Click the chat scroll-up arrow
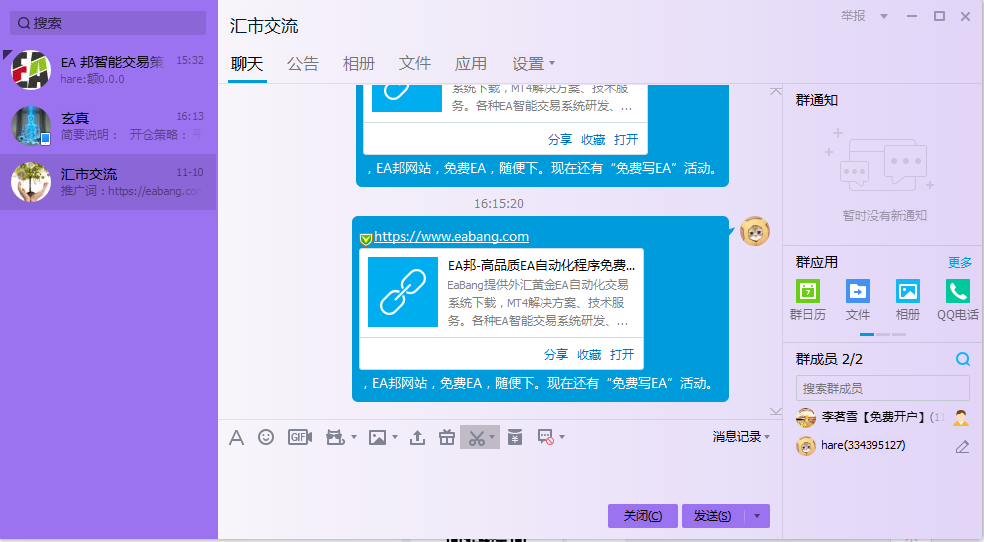 point(776,92)
